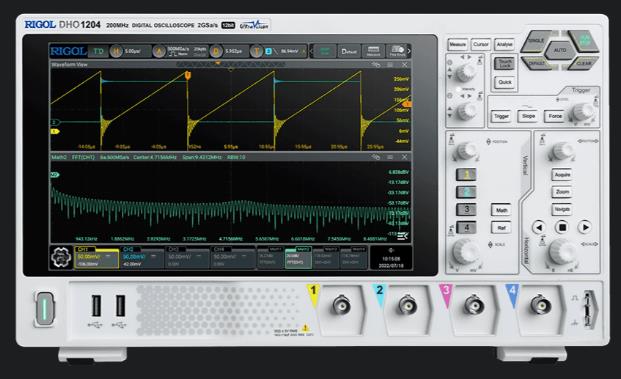
Task: Click the vertical position knob
Action: pos(466,151)
